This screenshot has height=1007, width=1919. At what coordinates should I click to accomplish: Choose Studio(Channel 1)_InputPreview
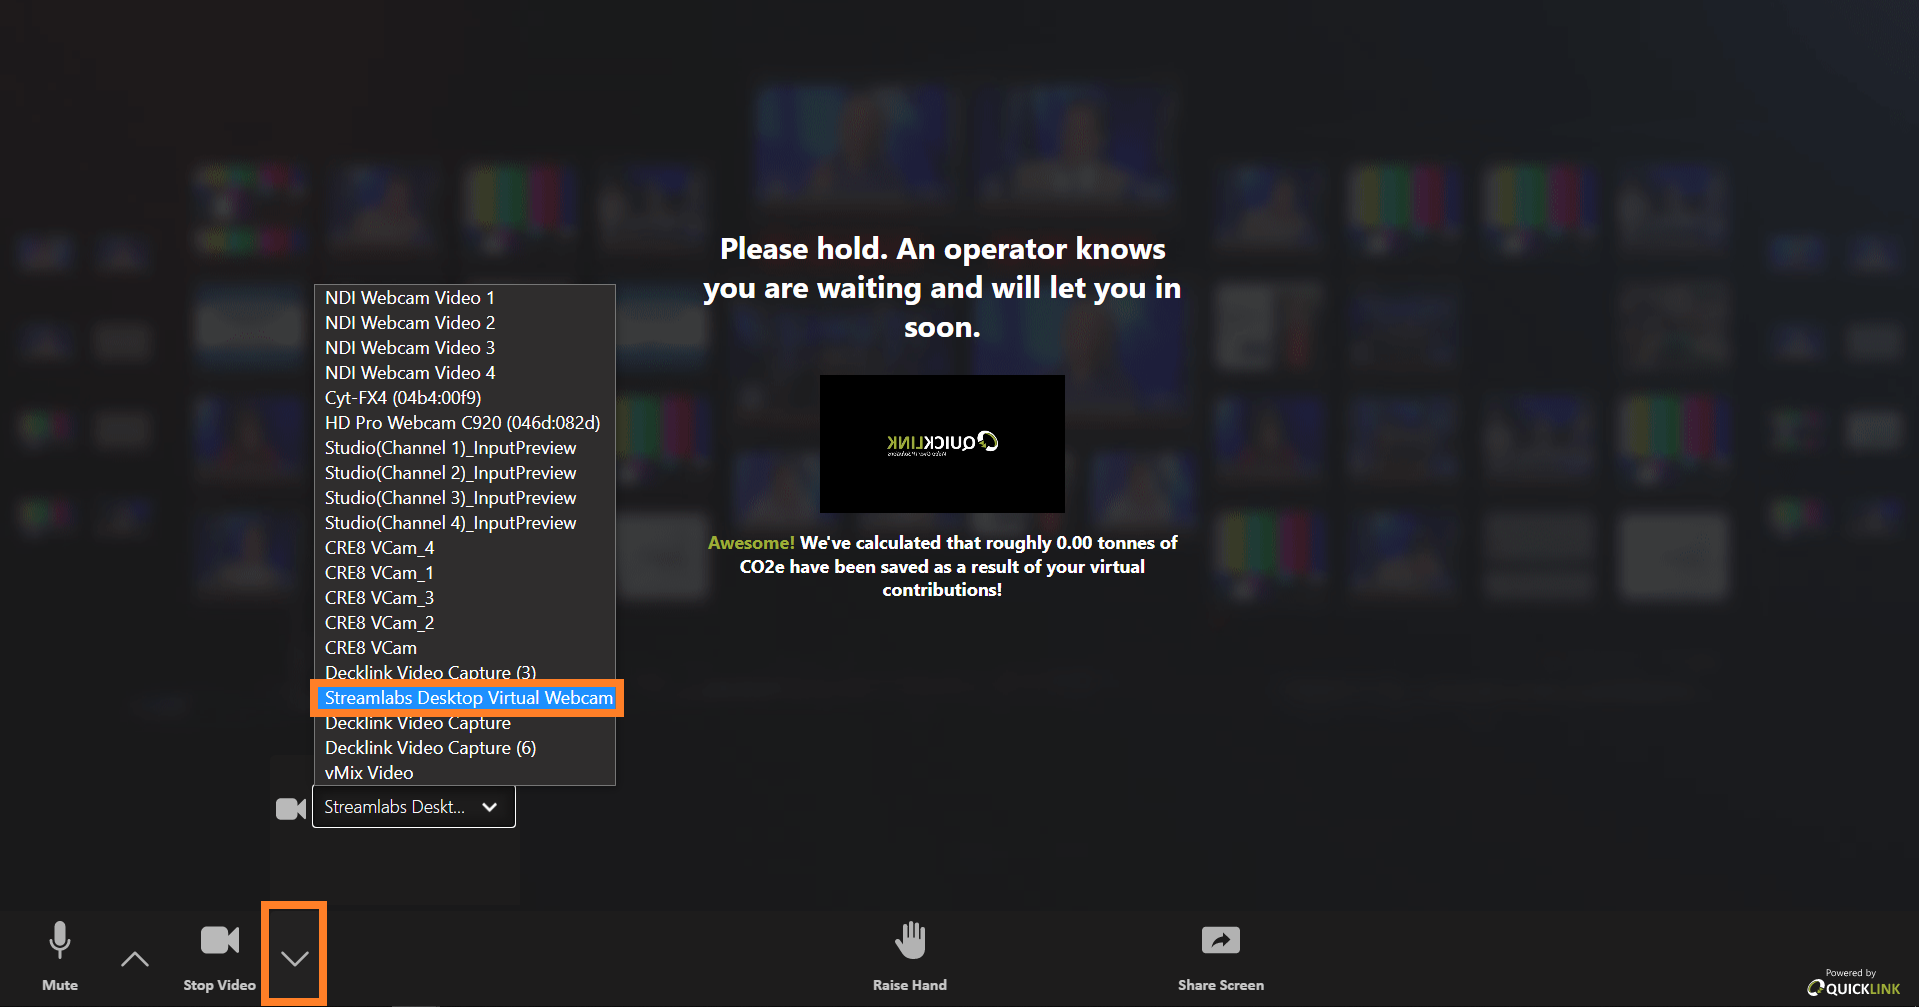[465, 448]
